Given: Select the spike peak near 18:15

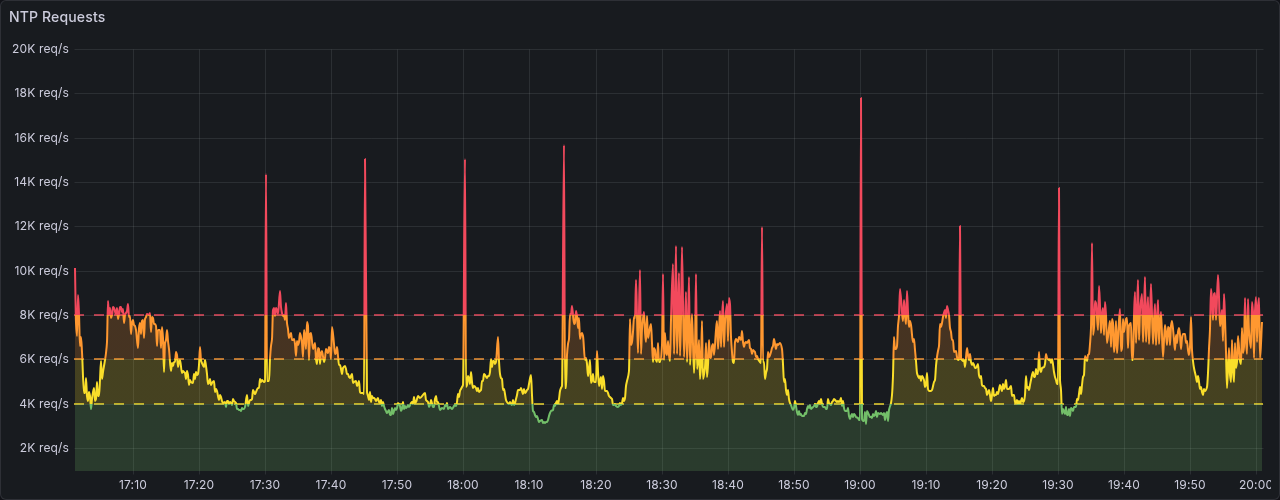Looking at the screenshot, I should [564, 147].
